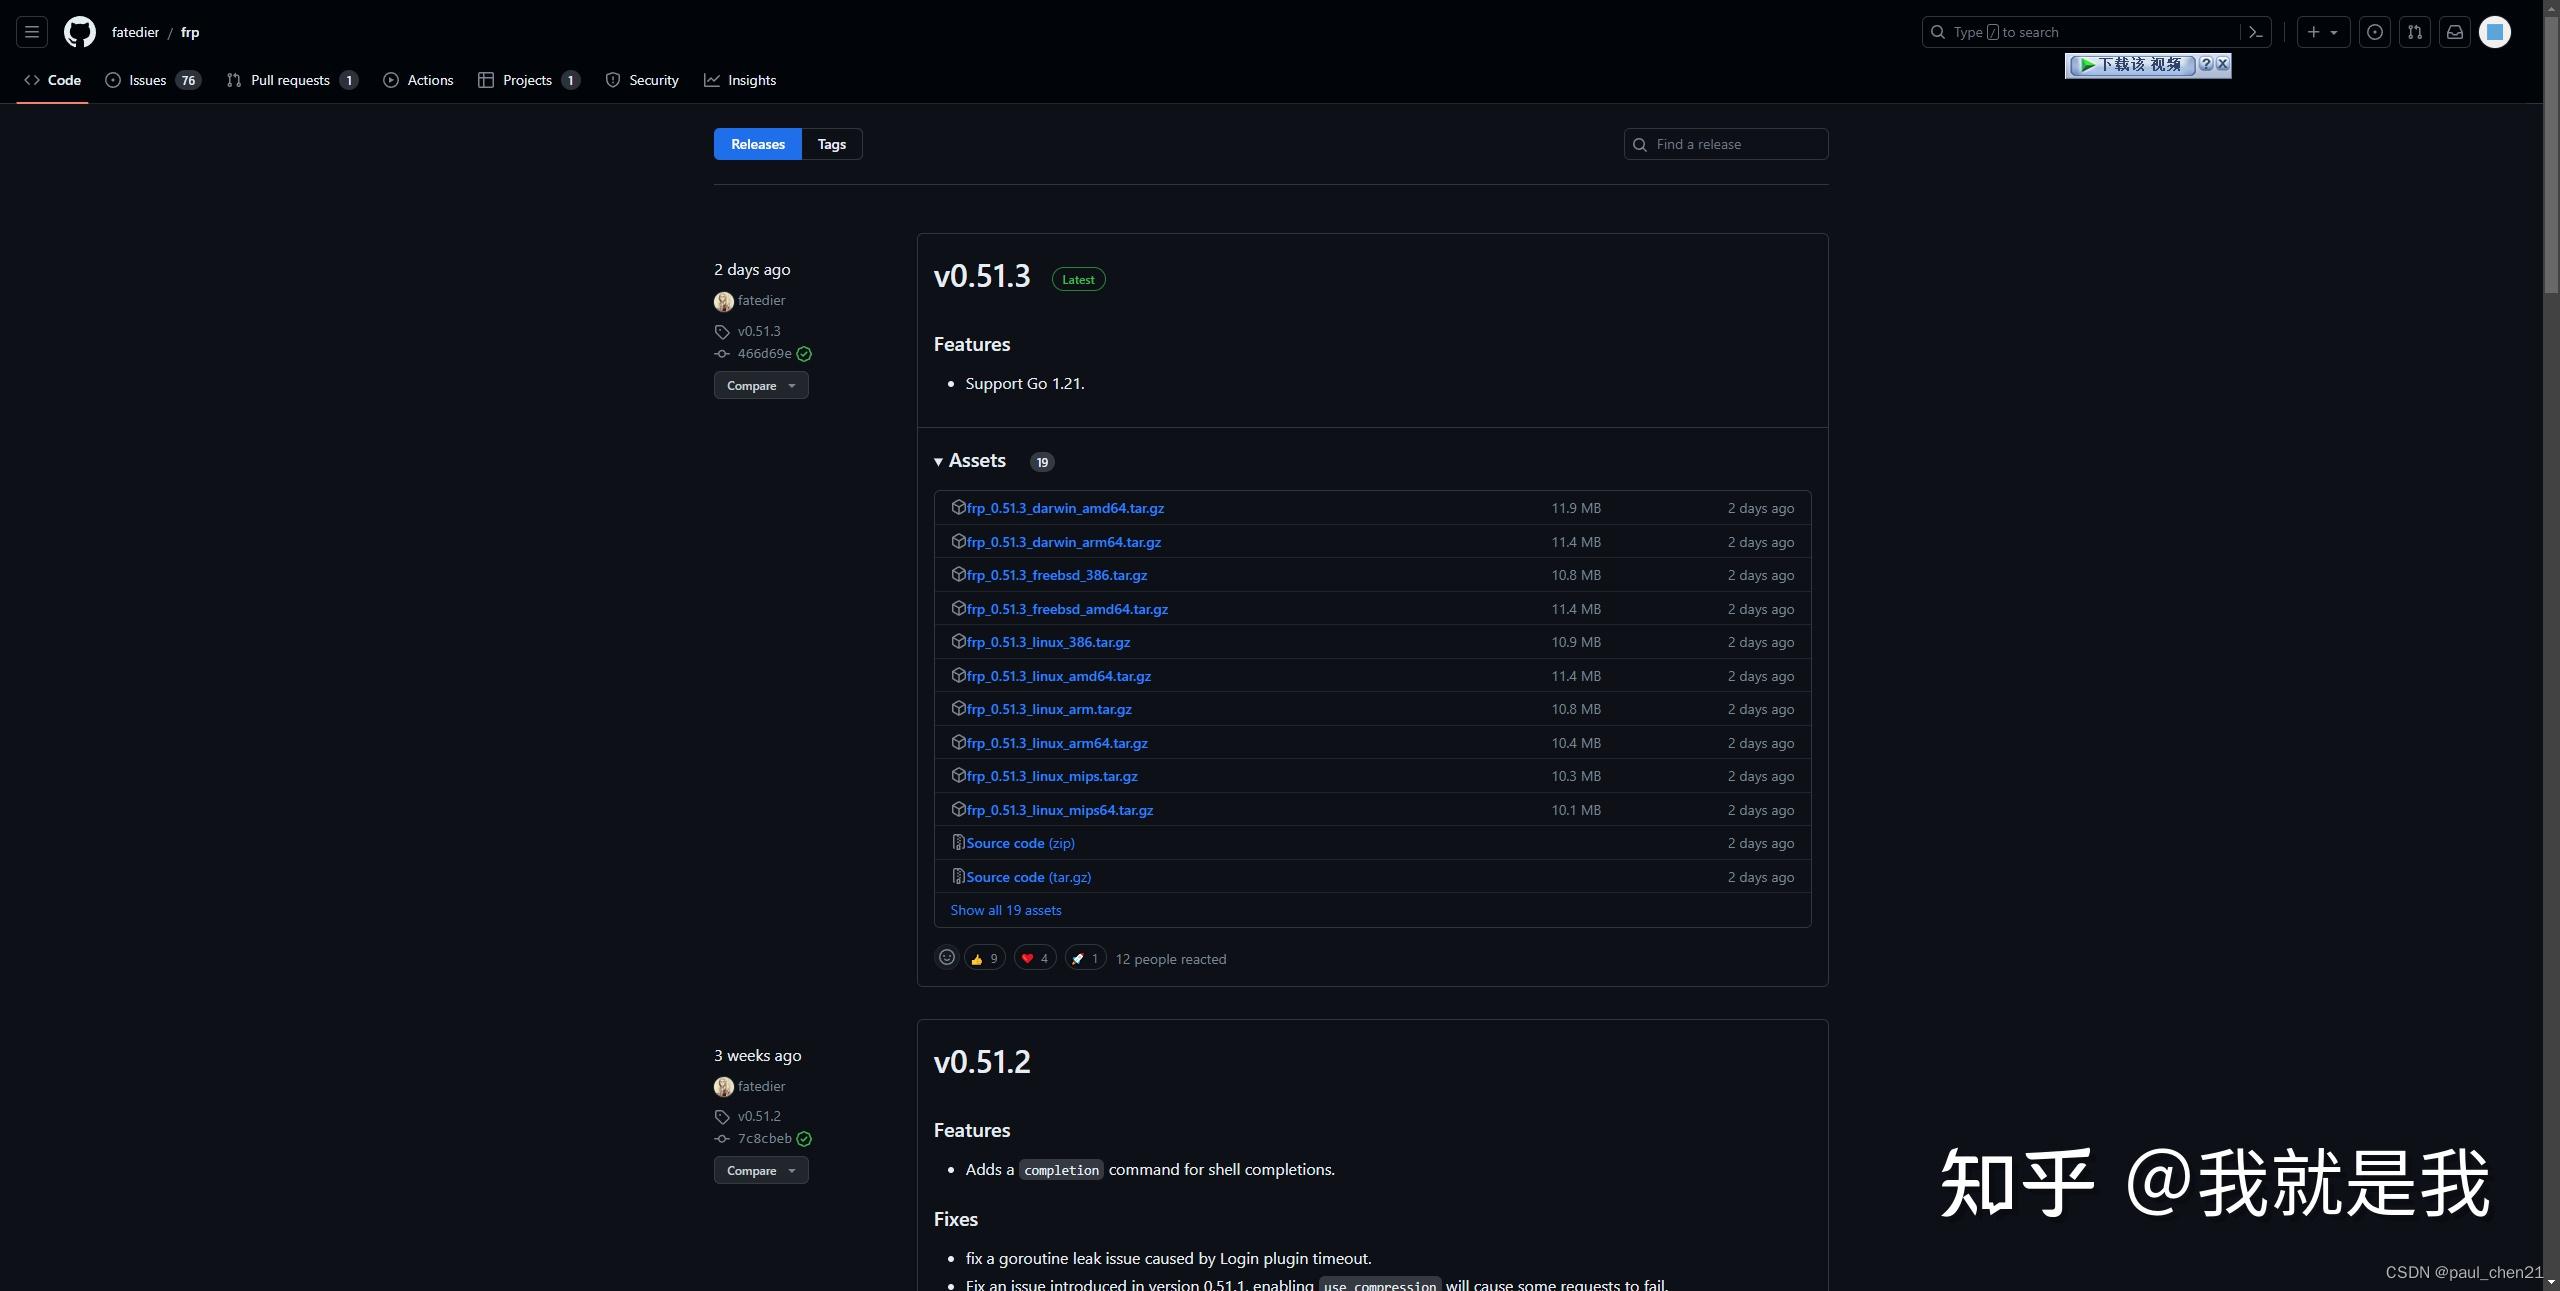2560x1291 pixels.
Task: Open the Security tab
Action: click(x=642, y=80)
